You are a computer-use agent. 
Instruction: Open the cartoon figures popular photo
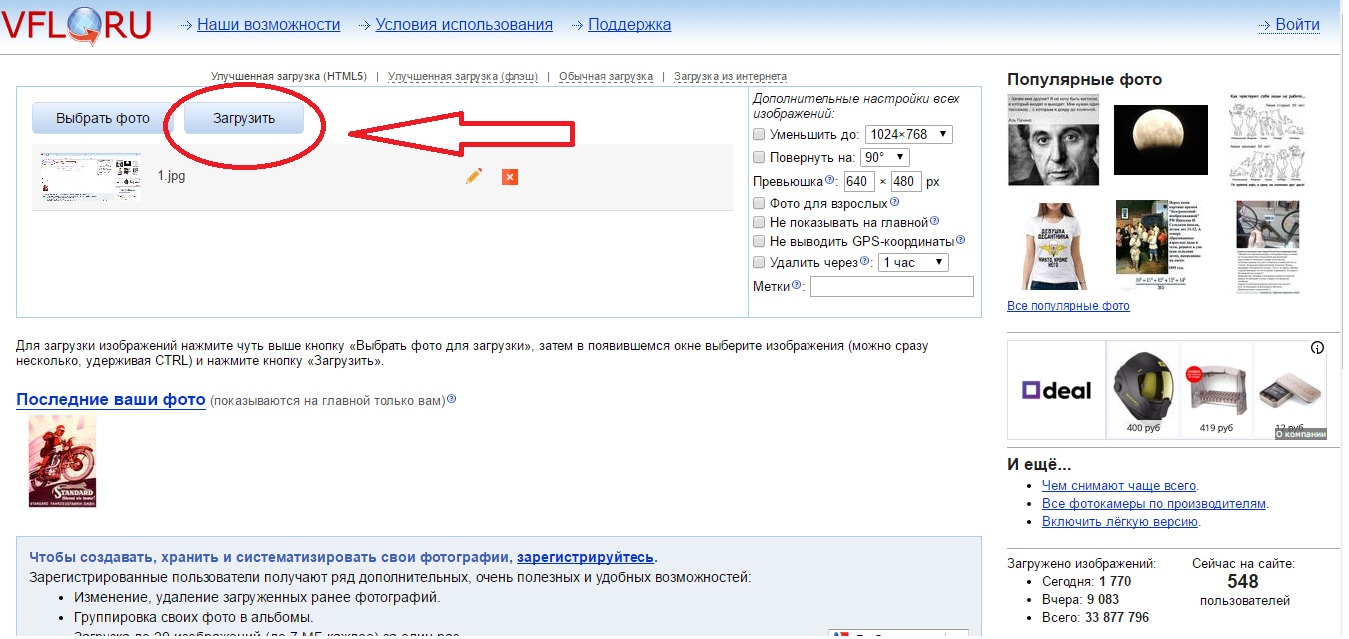[1268, 140]
